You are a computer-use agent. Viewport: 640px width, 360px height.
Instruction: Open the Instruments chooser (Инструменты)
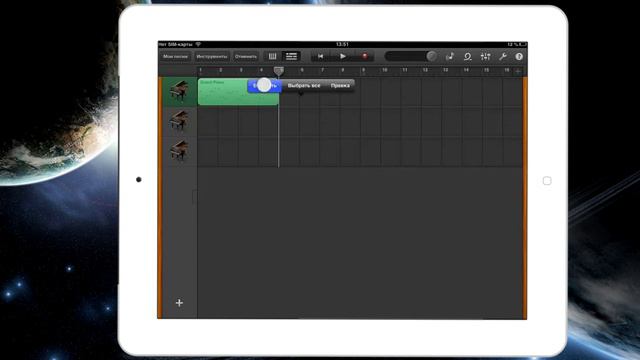(212, 56)
